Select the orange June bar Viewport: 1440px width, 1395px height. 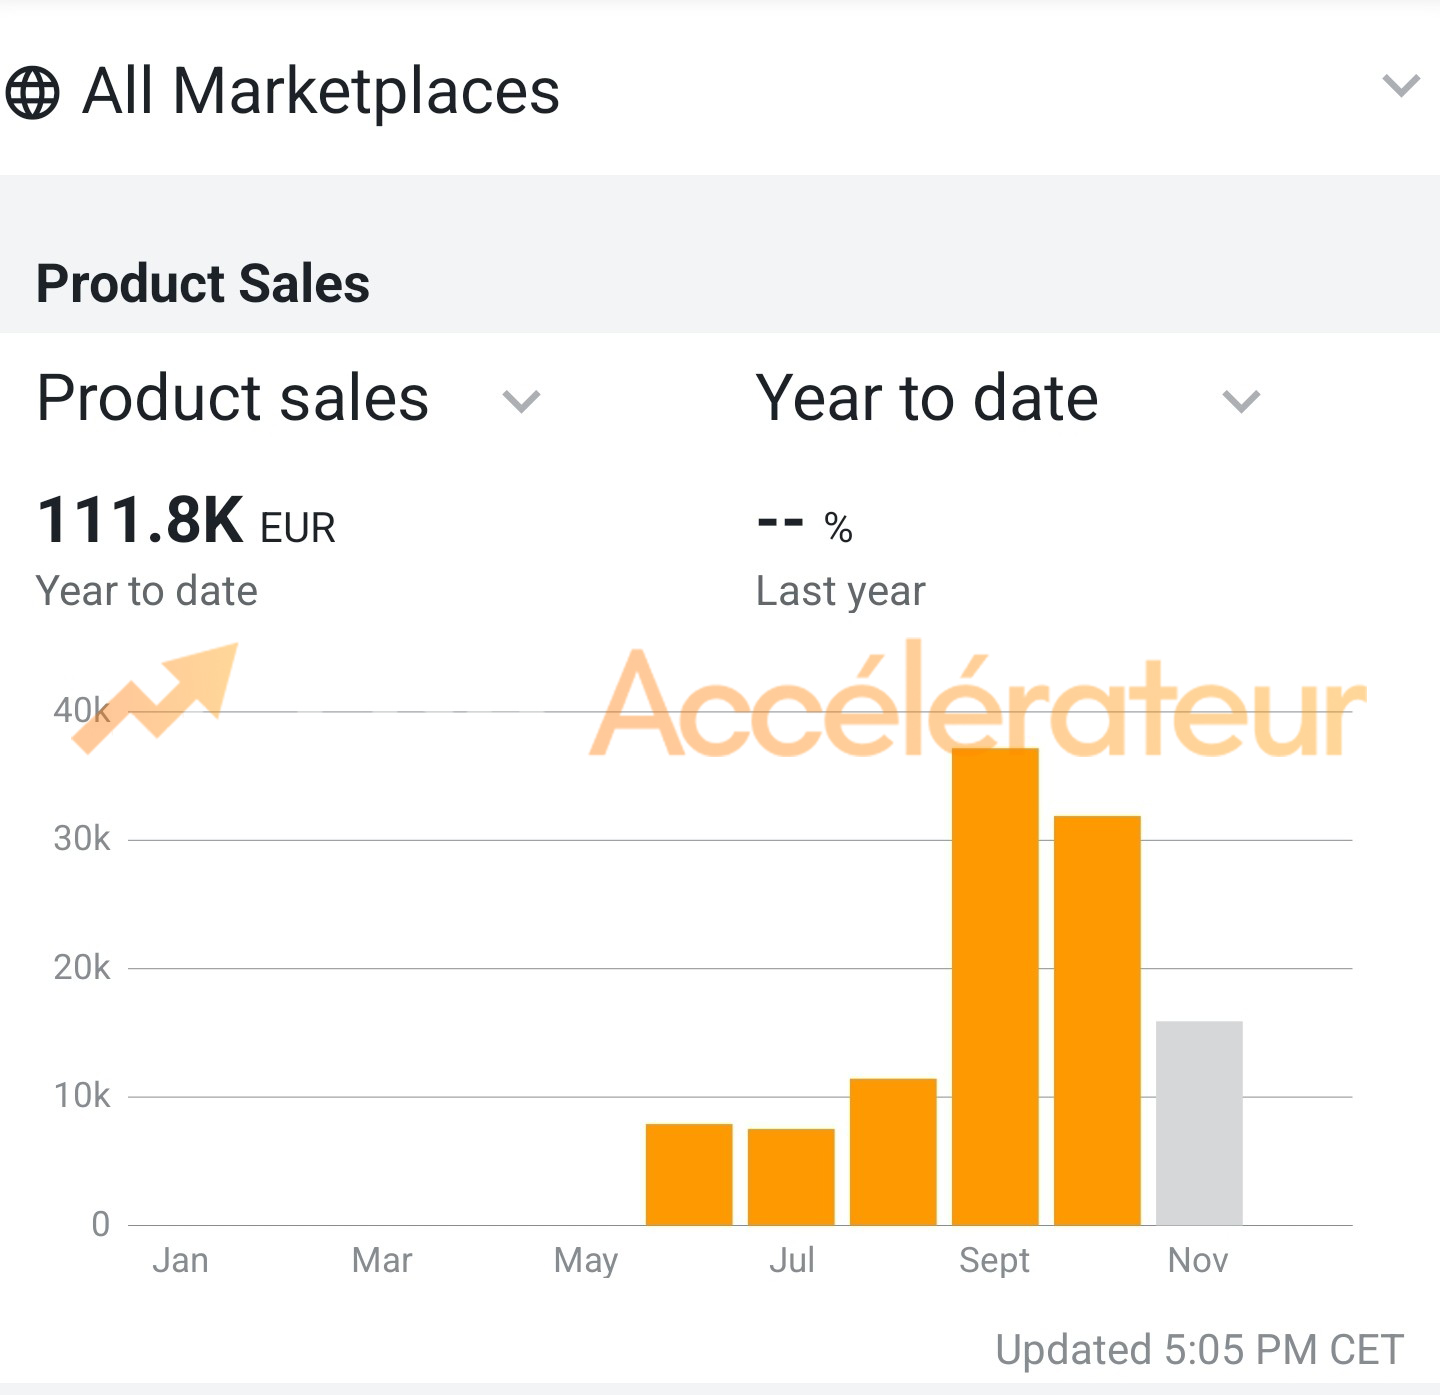point(689,1174)
